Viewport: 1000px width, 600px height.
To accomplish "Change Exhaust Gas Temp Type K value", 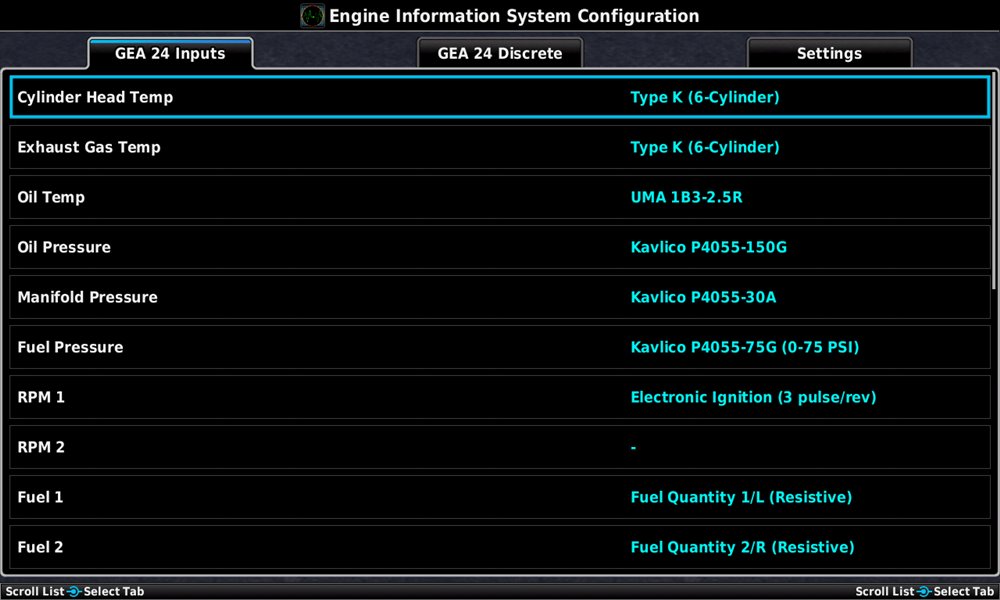I will tap(705, 147).
